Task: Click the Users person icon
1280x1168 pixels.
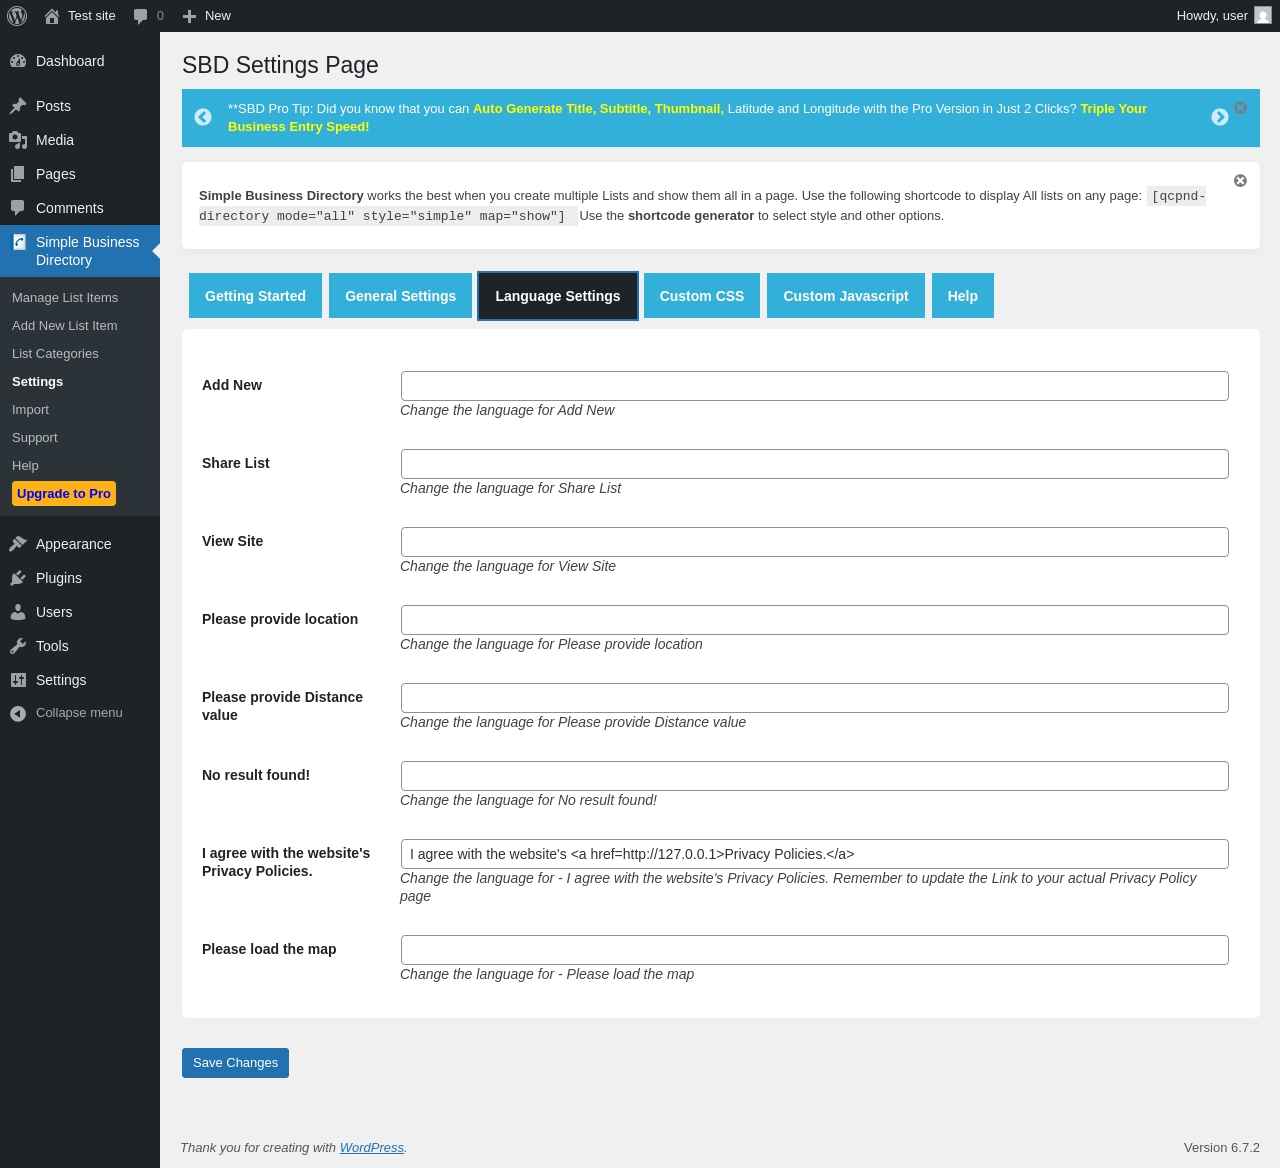Action: tap(18, 612)
